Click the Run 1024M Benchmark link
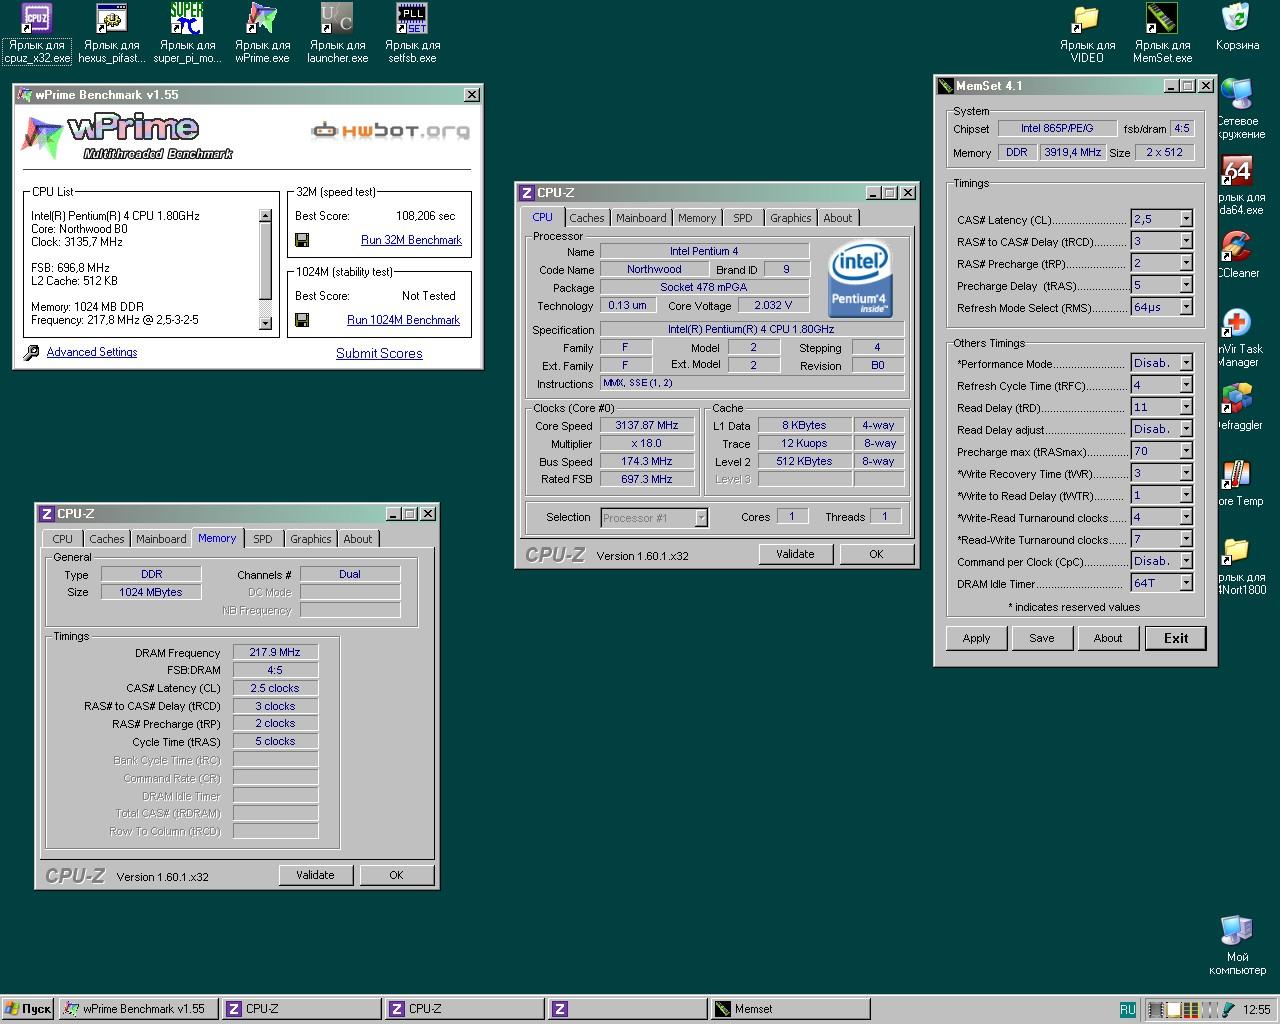The image size is (1280, 1024). click(403, 320)
